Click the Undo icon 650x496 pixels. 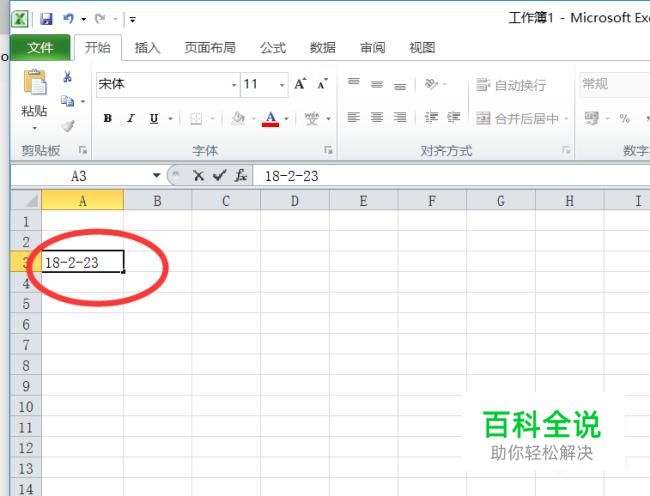[68, 19]
